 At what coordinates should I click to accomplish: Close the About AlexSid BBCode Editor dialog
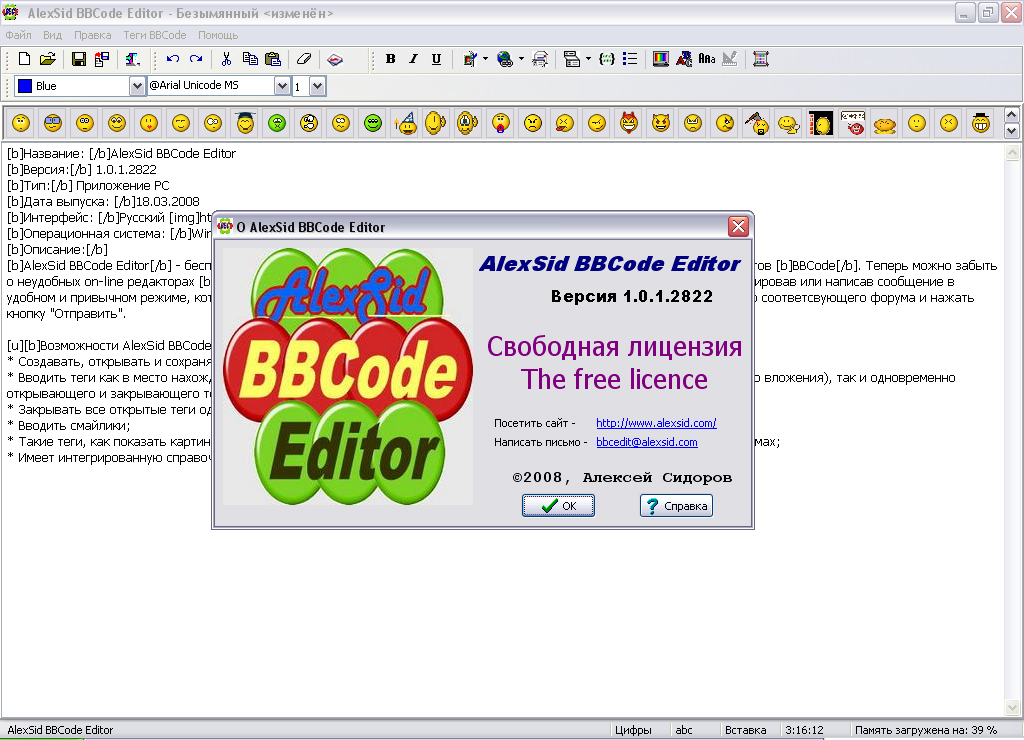[739, 227]
